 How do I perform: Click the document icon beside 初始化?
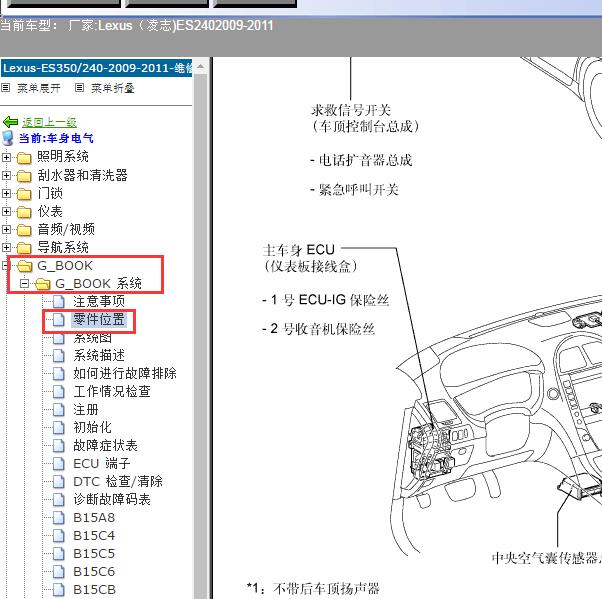tap(58, 428)
